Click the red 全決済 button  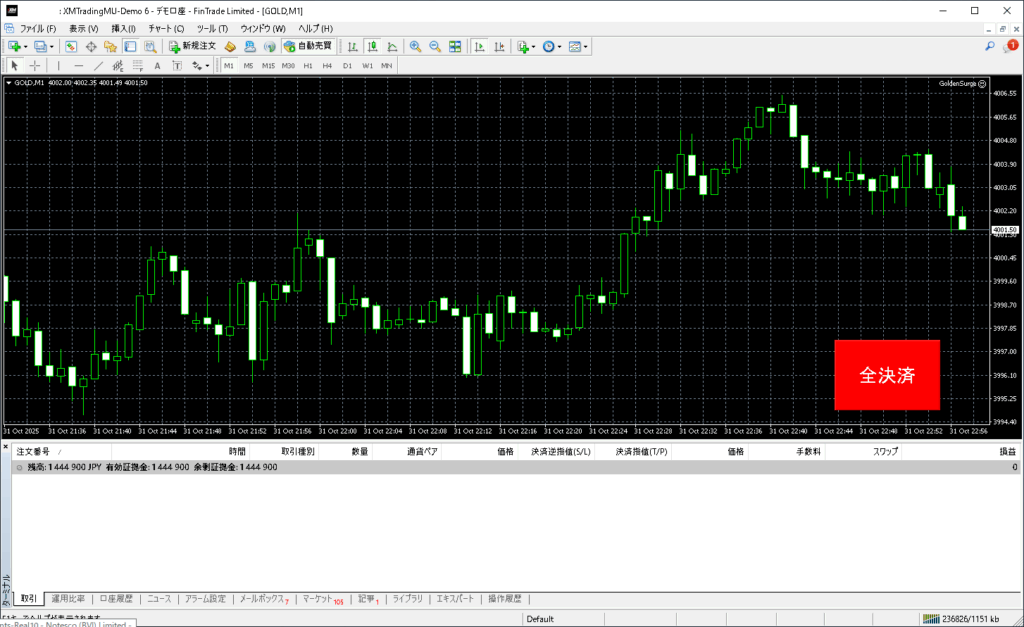click(x=886, y=375)
